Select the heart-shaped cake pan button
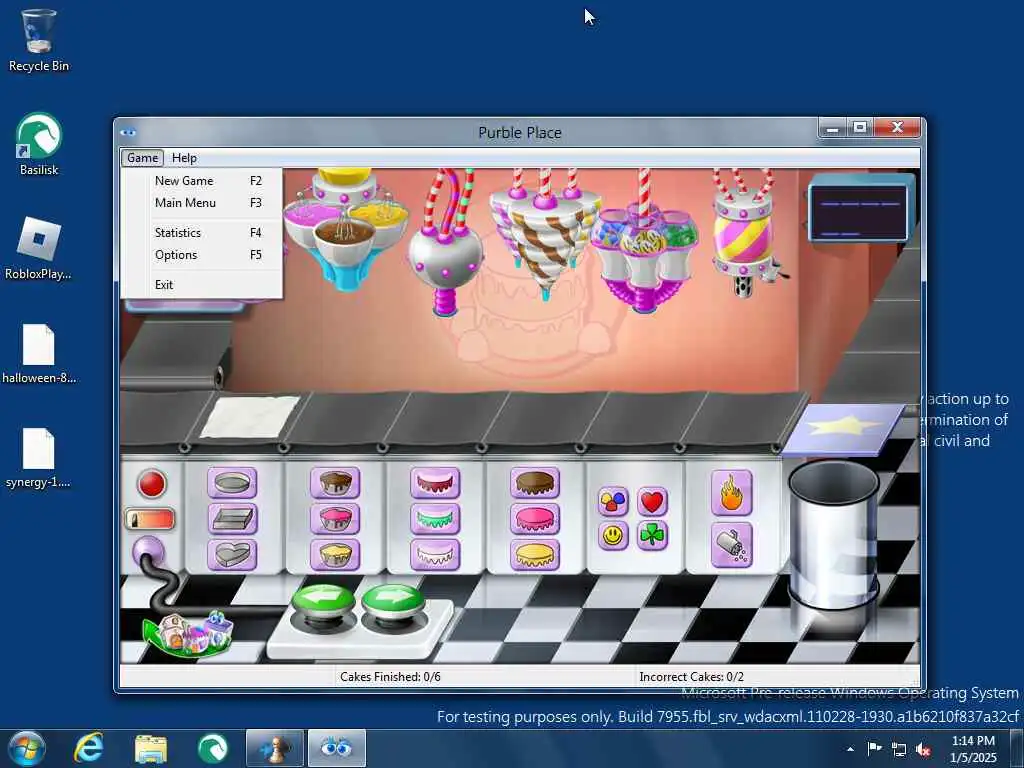1024x768 pixels. [x=232, y=554]
